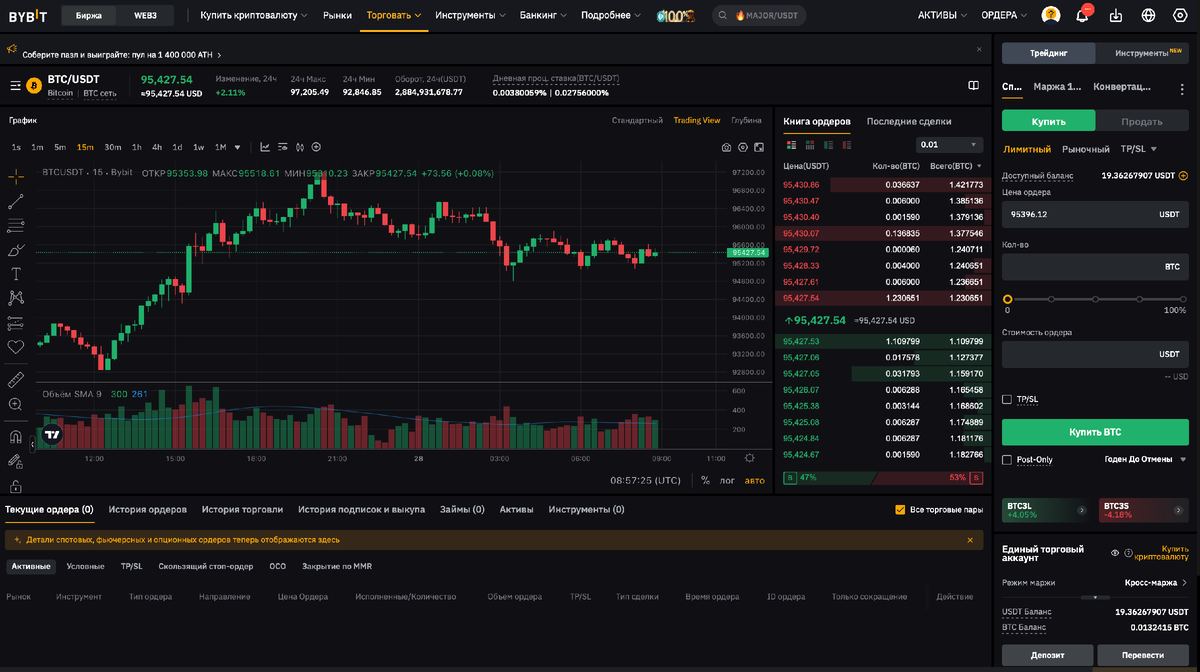This screenshot has height=672, width=1200.
Task: Click the order quantity percentage slider handle
Action: (x=1007, y=299)
